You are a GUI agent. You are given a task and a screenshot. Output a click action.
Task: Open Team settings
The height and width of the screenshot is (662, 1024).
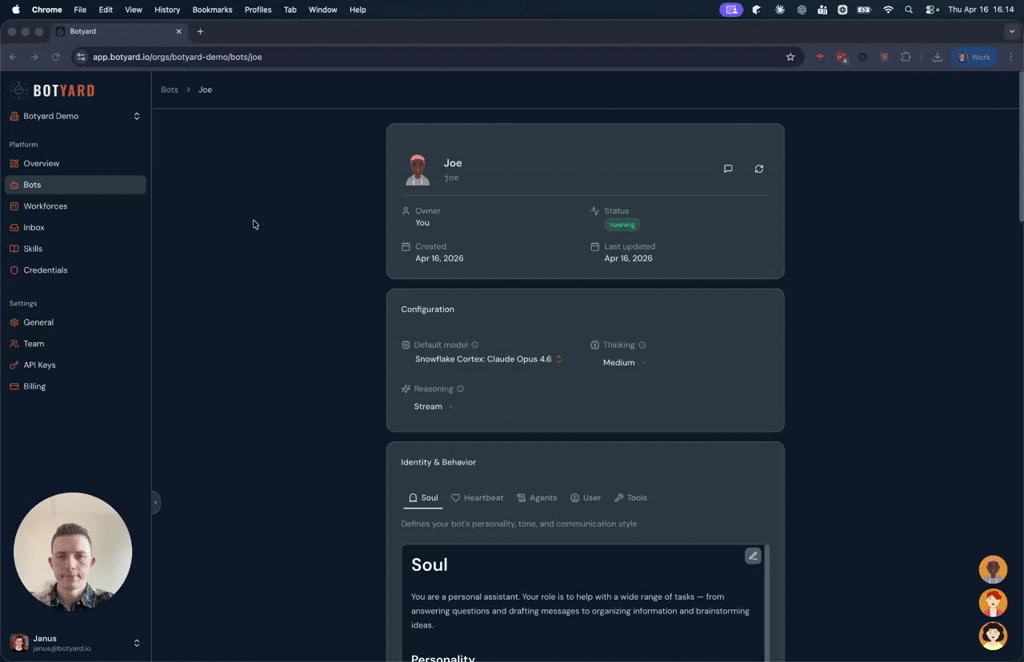75,343
